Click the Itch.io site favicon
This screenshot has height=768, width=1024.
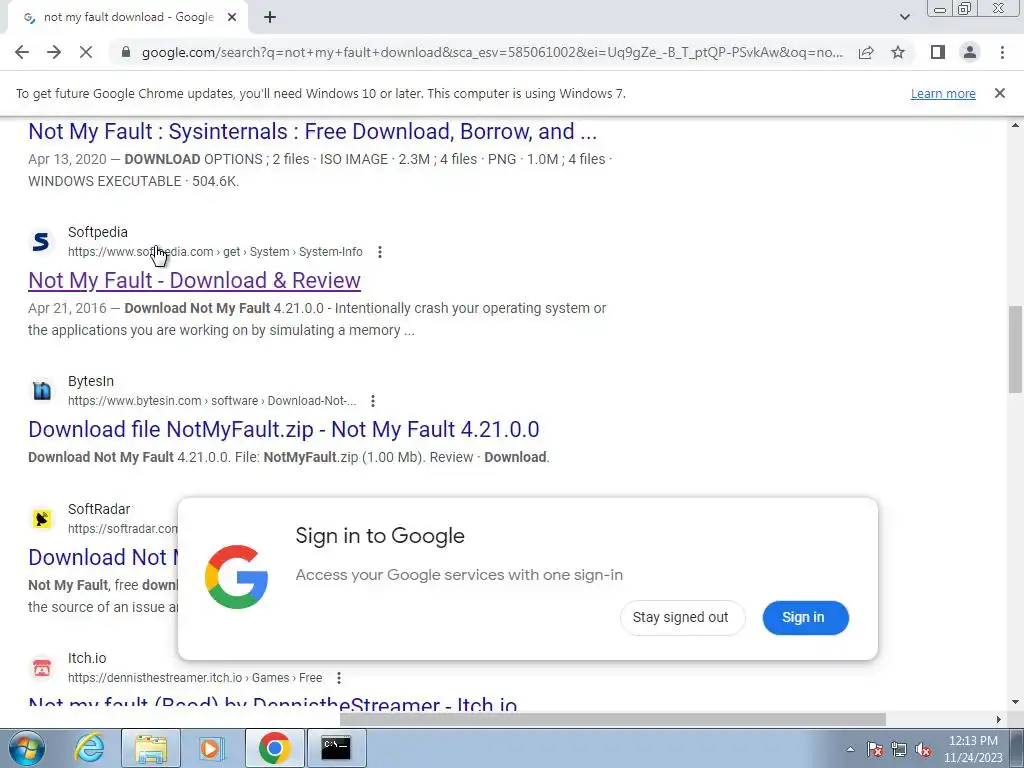[x=41, y=667]
